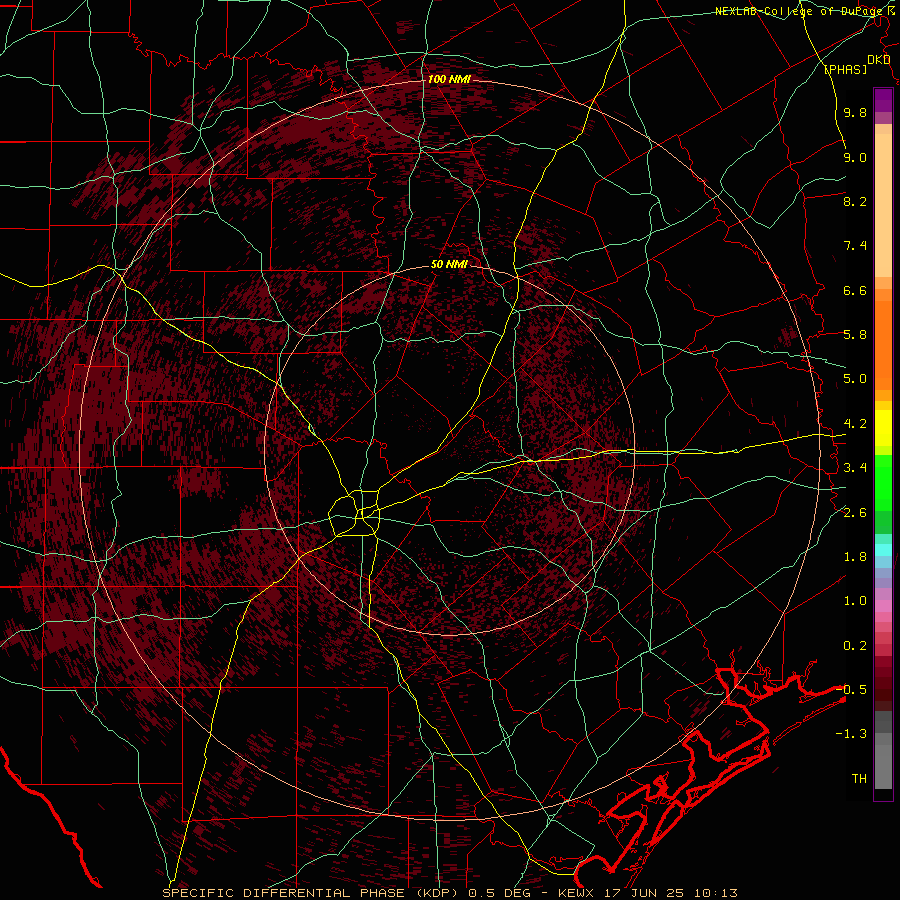The image size is (900, 900).
Task: Click the "TH" threshold label on the scale
Action: pyautogui.click(x=859, y=779)
